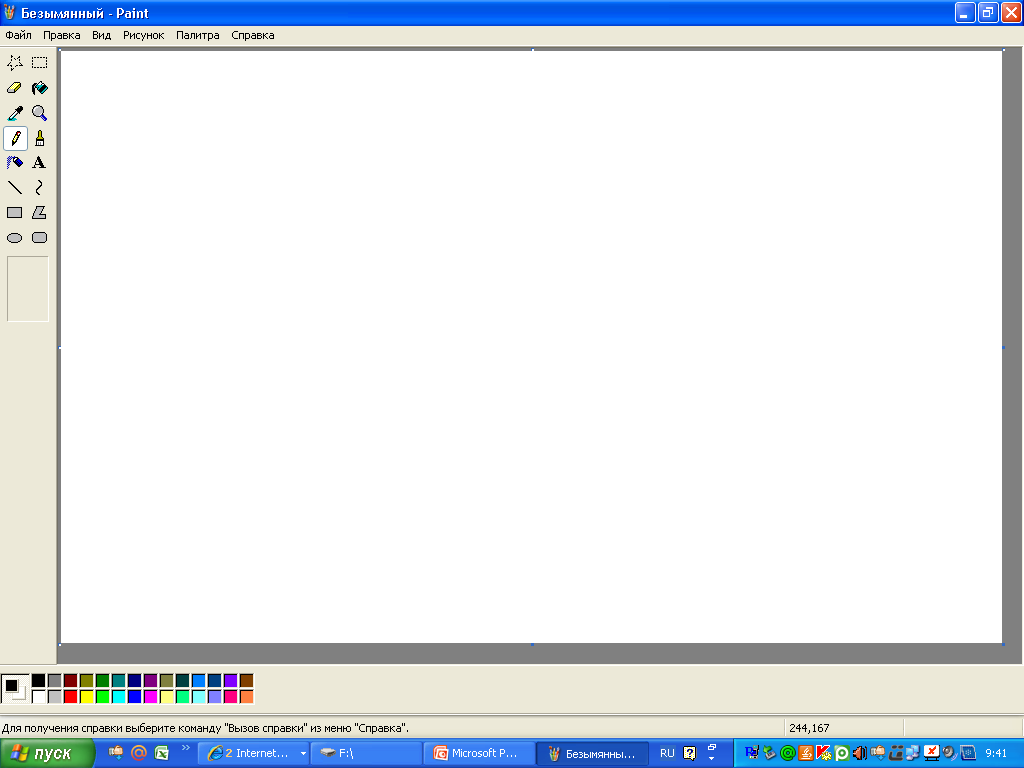Select the Curve tool

[x=40, y=188]
